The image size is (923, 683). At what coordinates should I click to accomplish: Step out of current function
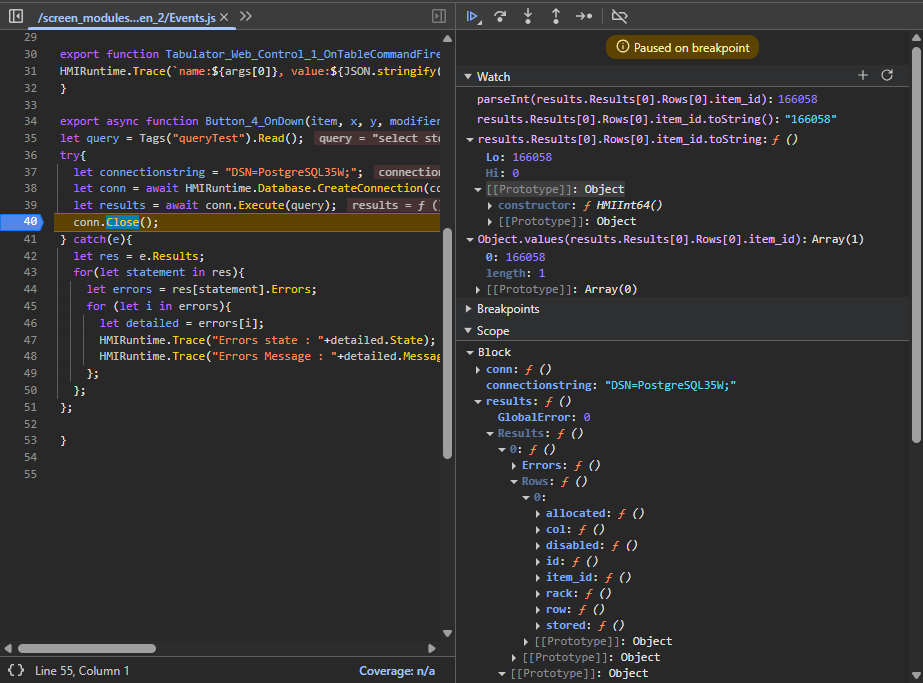pos(556,16)
